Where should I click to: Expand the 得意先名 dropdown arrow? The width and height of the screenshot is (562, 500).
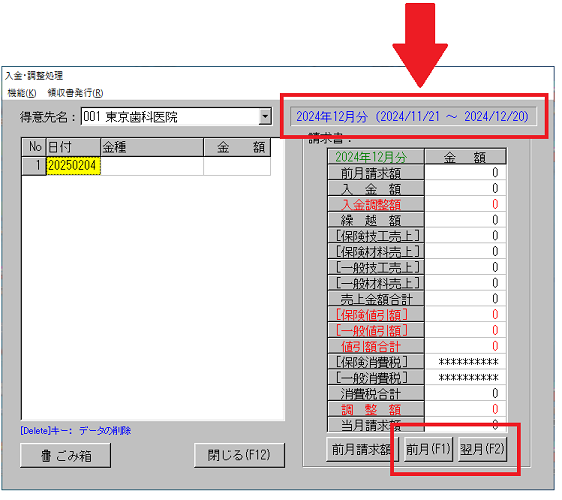[x=265, y=117]
